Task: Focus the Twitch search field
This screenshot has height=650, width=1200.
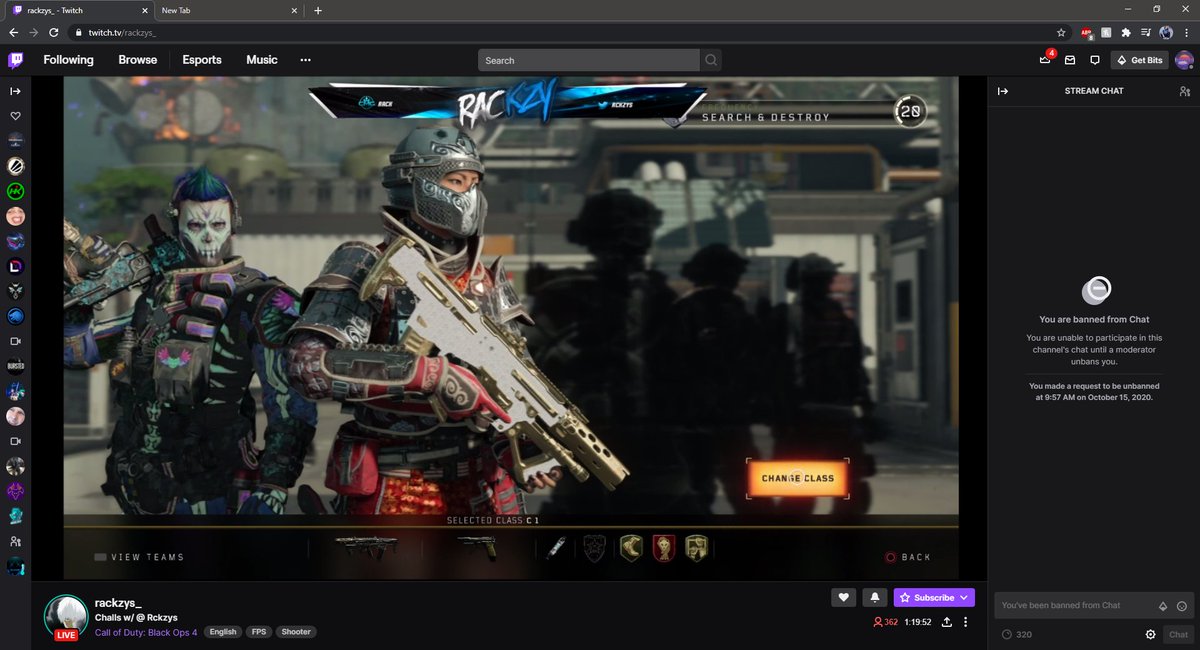Action: pyautogui.click(x=589, y=60)
